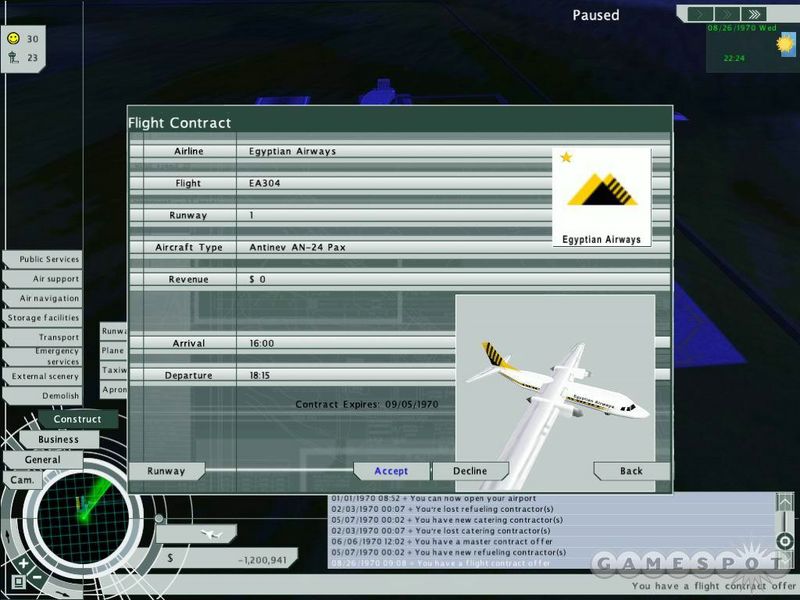Open the Public Services construct category
This screenshot has height=600, width=800.
(x=43, y=259)
